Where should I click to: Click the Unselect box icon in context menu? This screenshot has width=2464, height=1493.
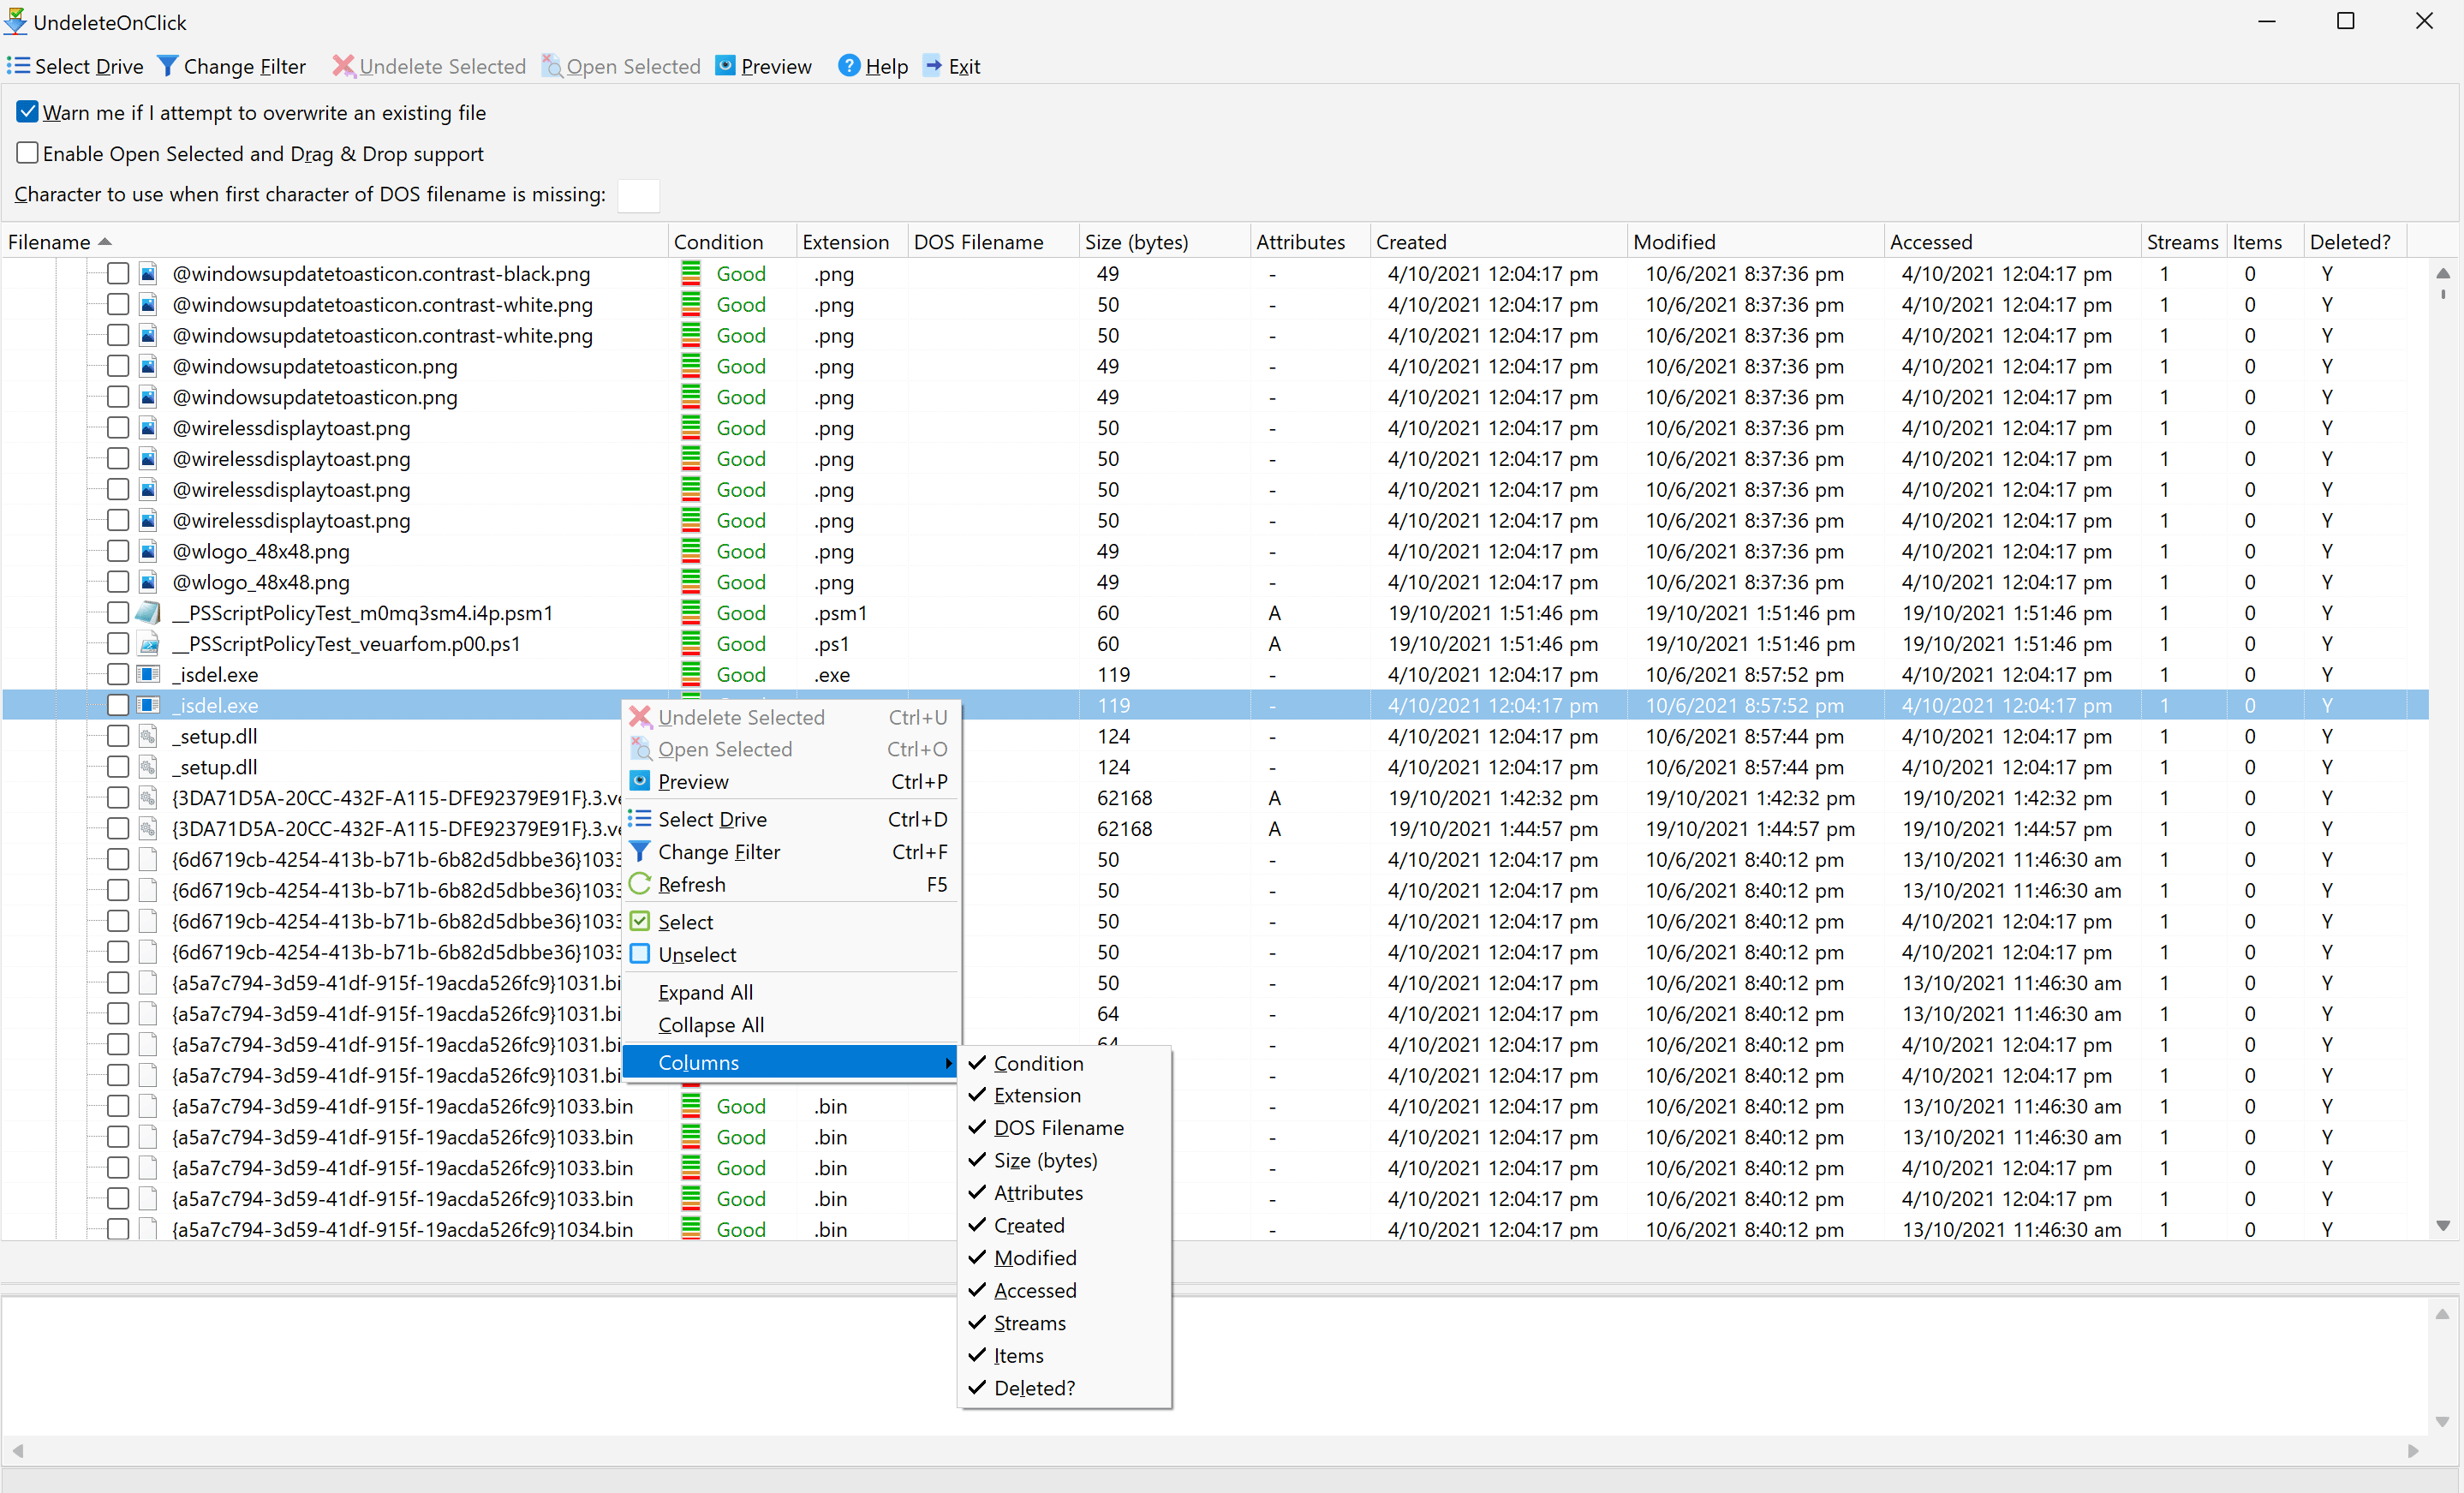point(640,954)
